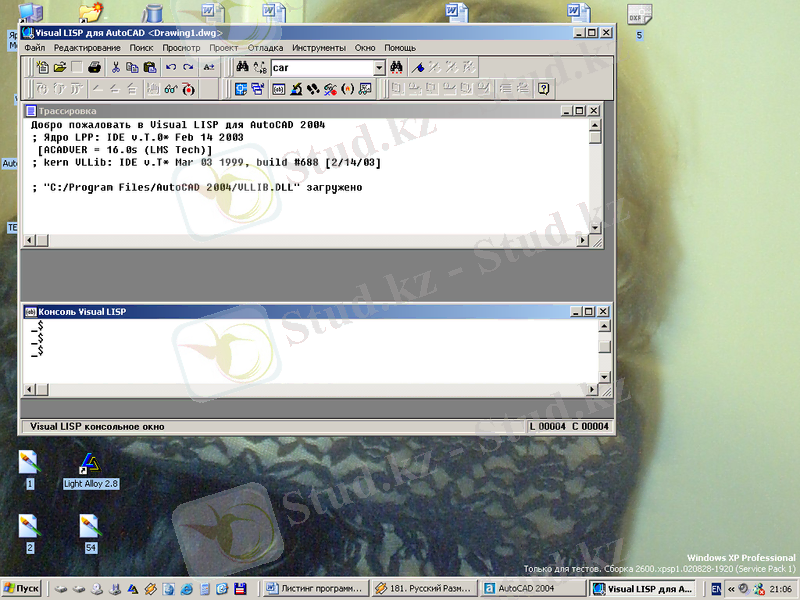
Task: Click the Paste clipboard icon
Action: coord(150,67)
